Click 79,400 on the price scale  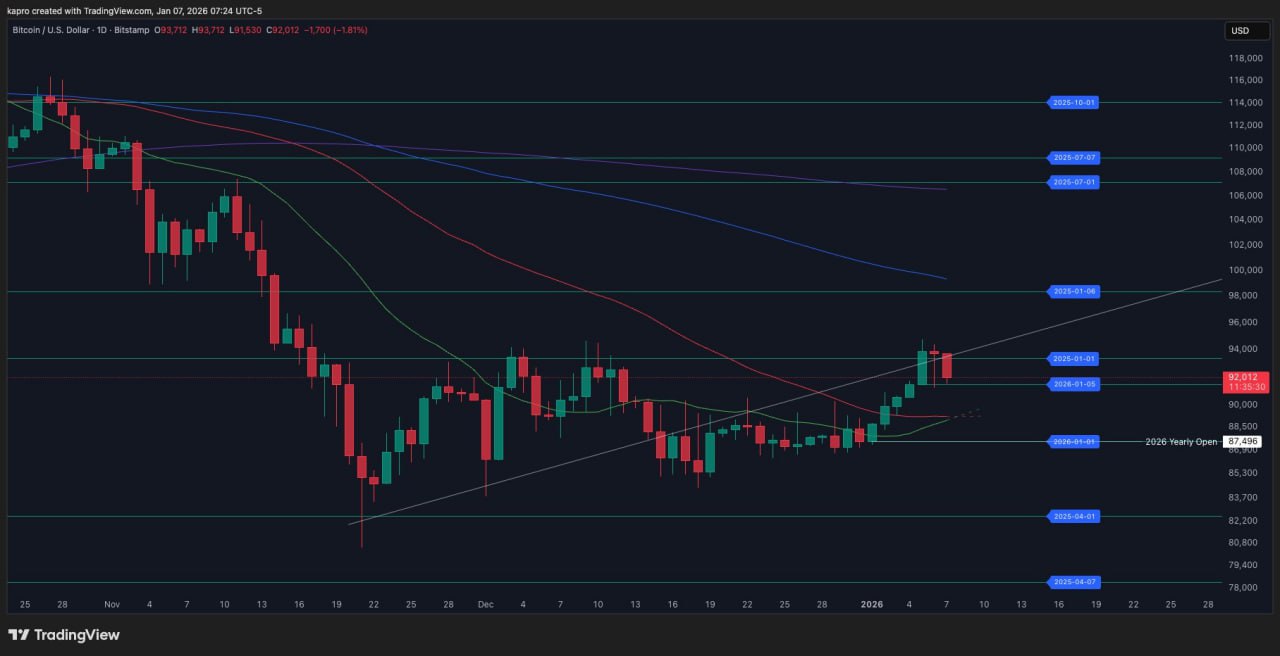1243,565
